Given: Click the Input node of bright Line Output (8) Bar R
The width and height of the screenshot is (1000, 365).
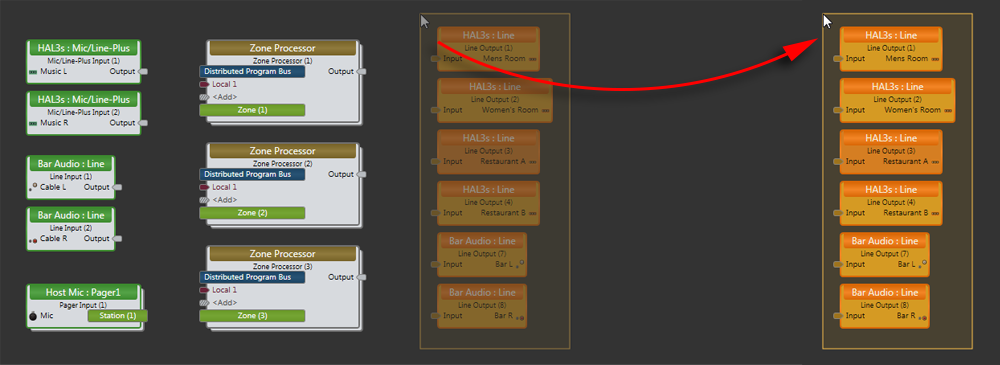Looking at the screenshot, I should coord(838,316).
